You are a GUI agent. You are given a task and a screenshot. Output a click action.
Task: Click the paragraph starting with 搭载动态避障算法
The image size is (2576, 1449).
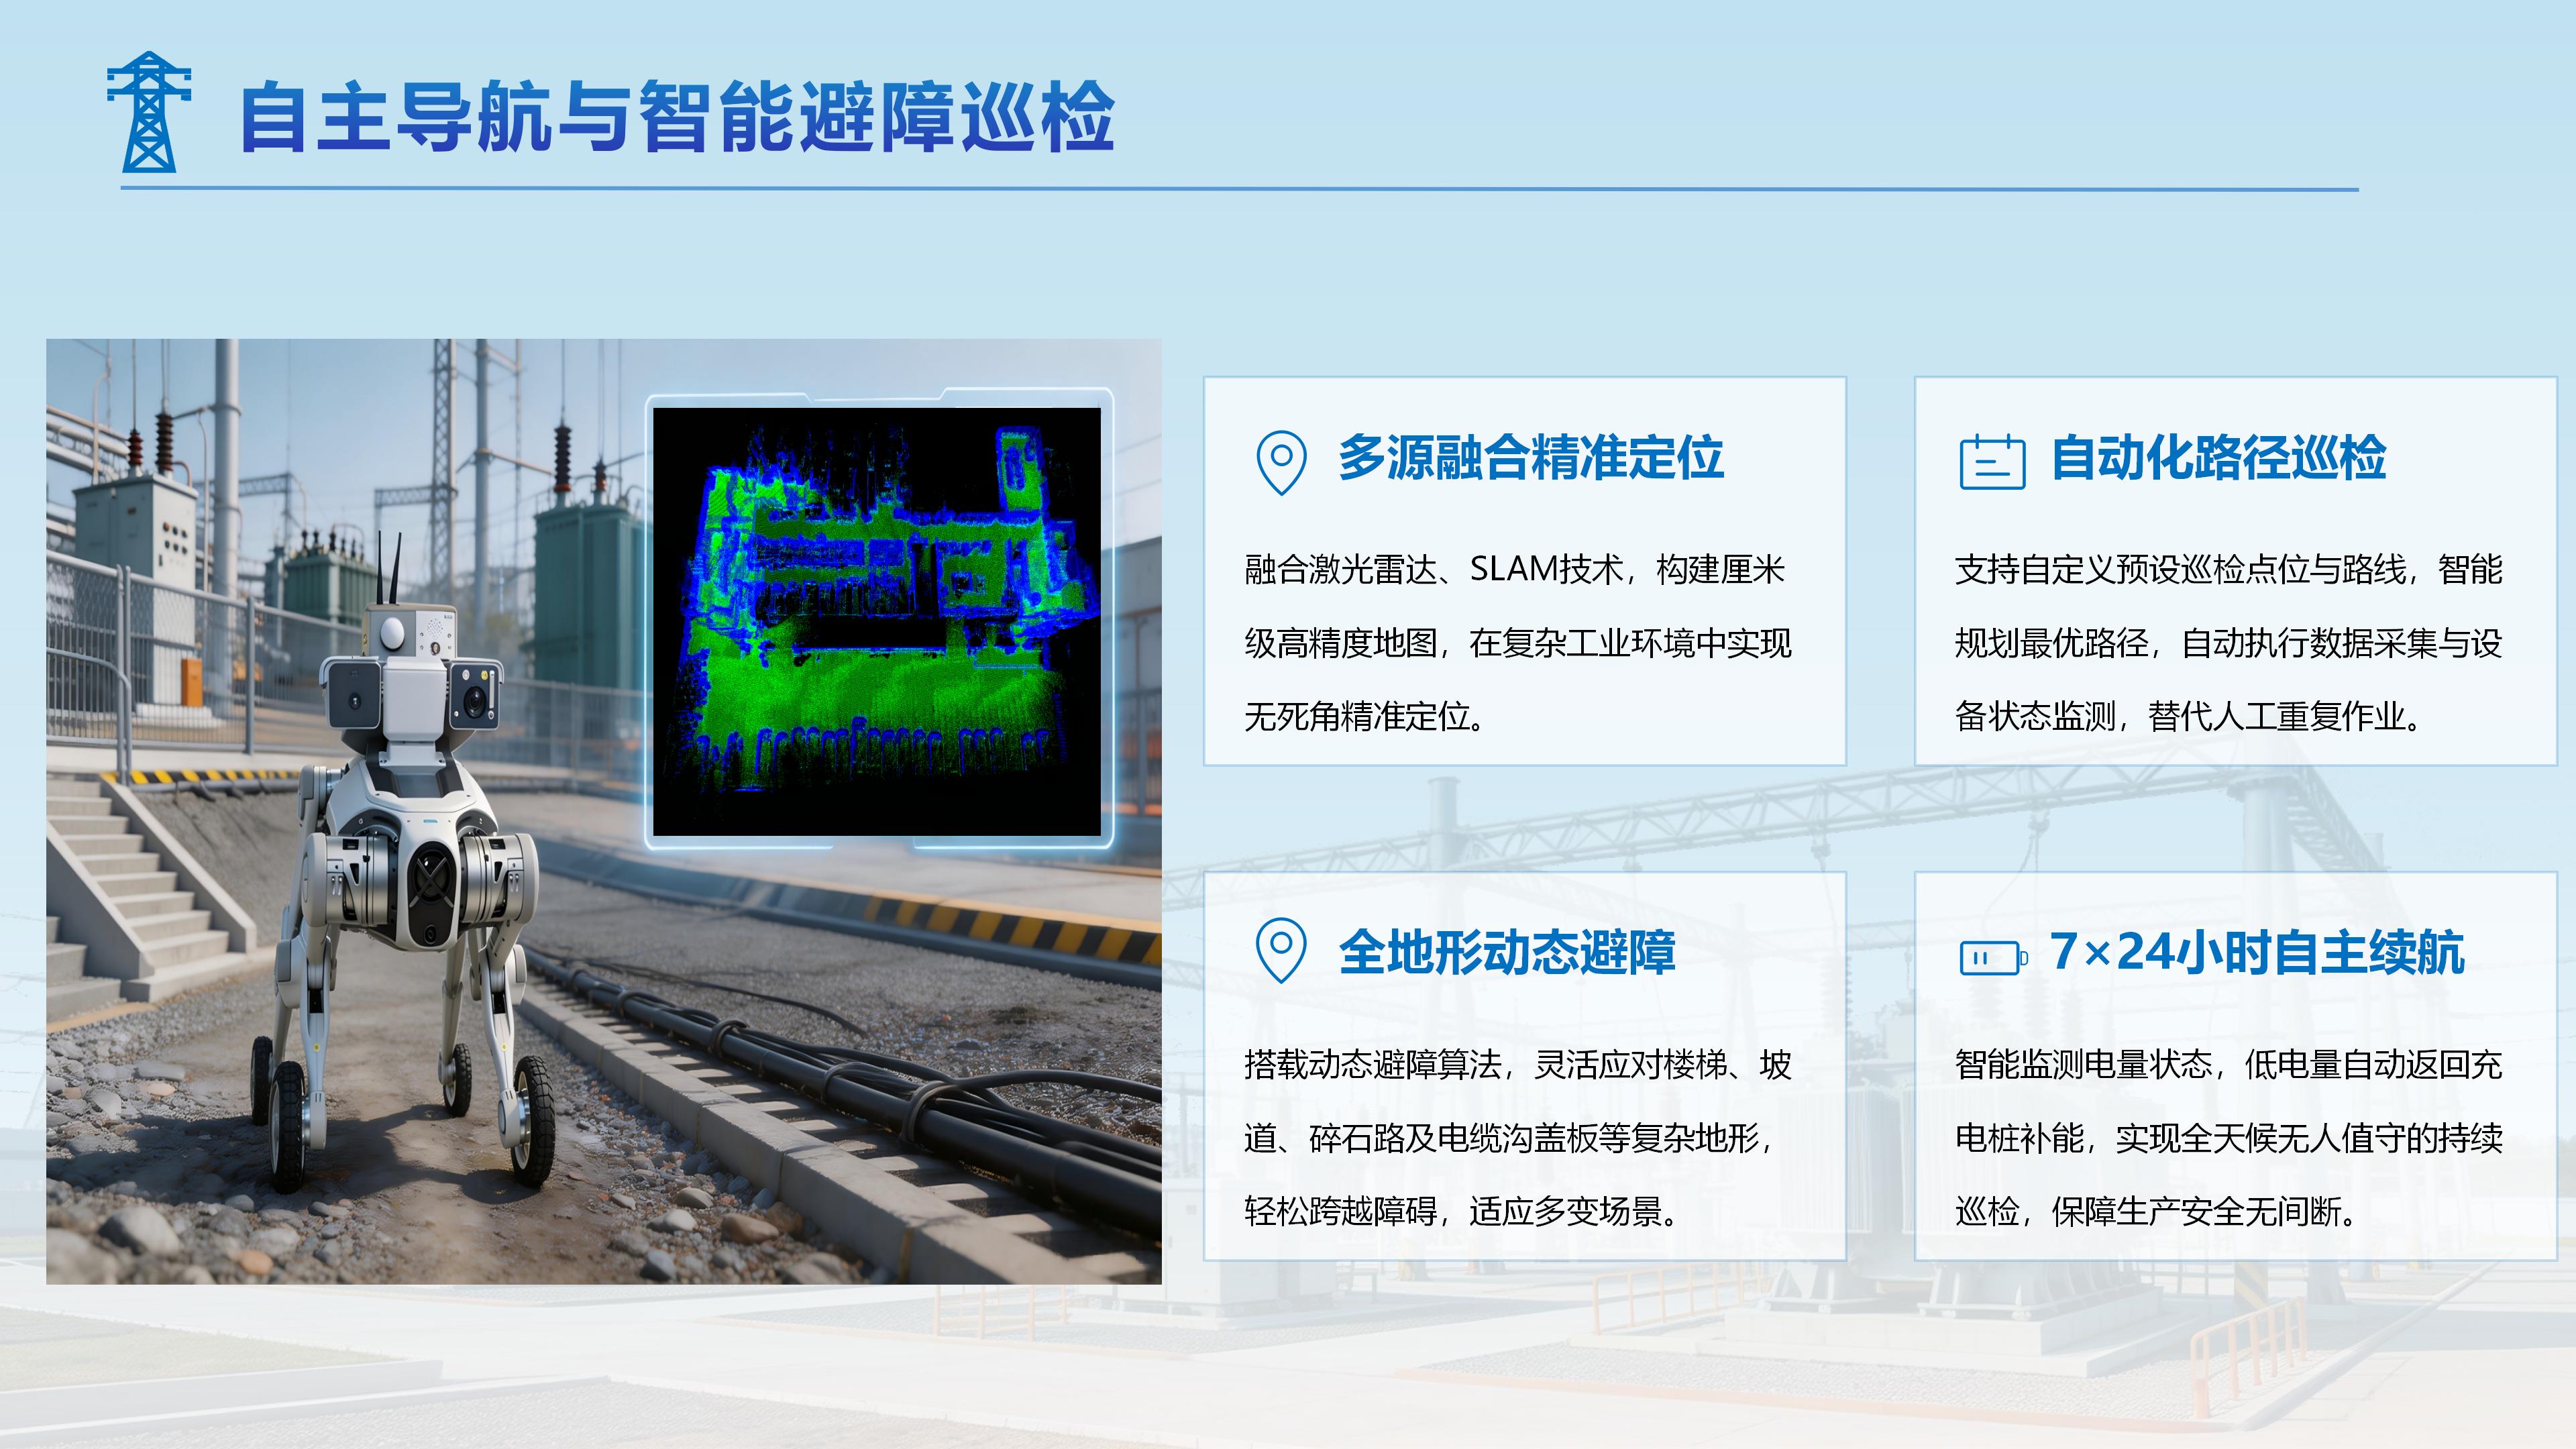pos(1518,1137)
